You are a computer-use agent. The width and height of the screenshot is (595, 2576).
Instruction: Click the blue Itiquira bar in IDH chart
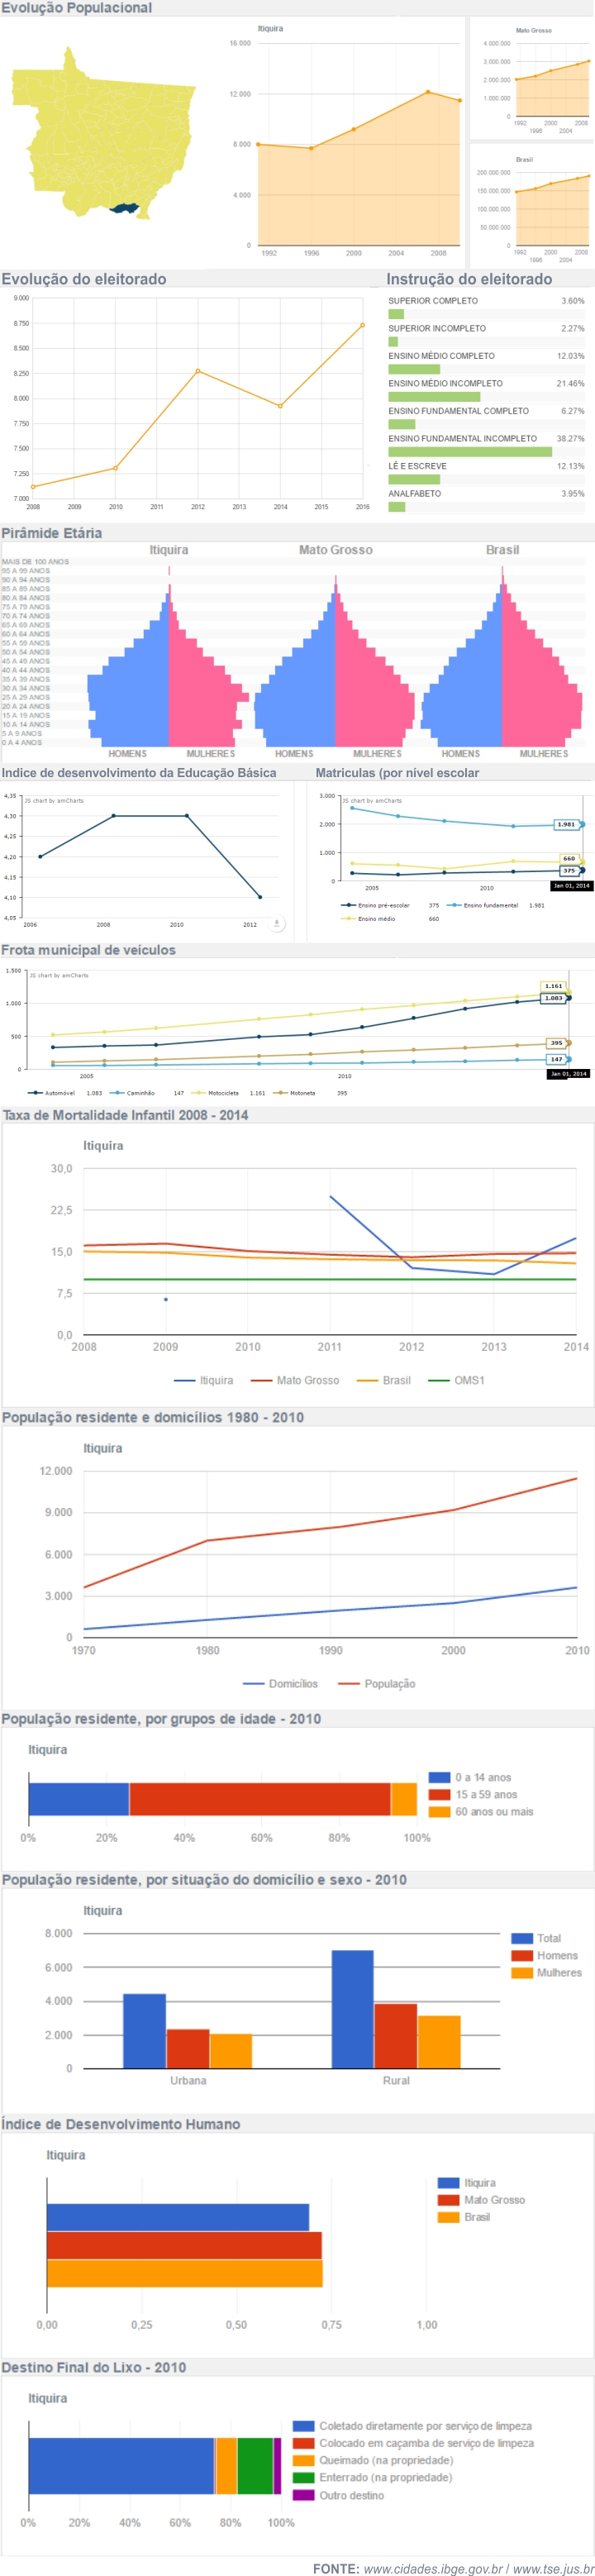(178, 2218)
